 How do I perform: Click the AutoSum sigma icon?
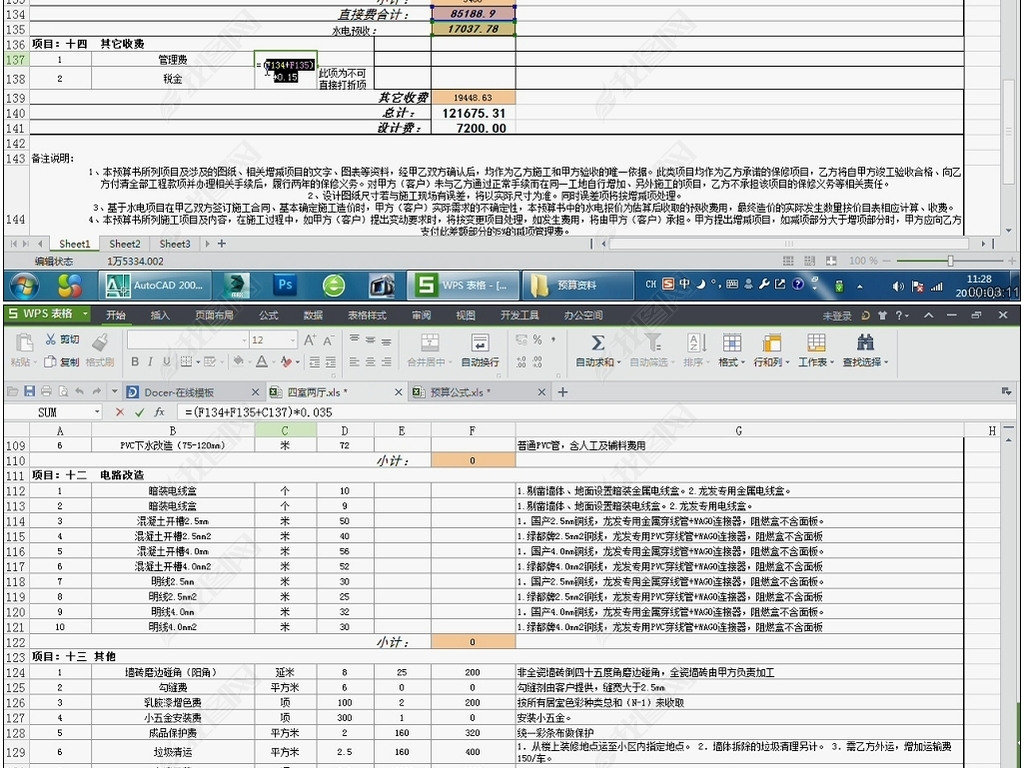click(x=597, y=343)
